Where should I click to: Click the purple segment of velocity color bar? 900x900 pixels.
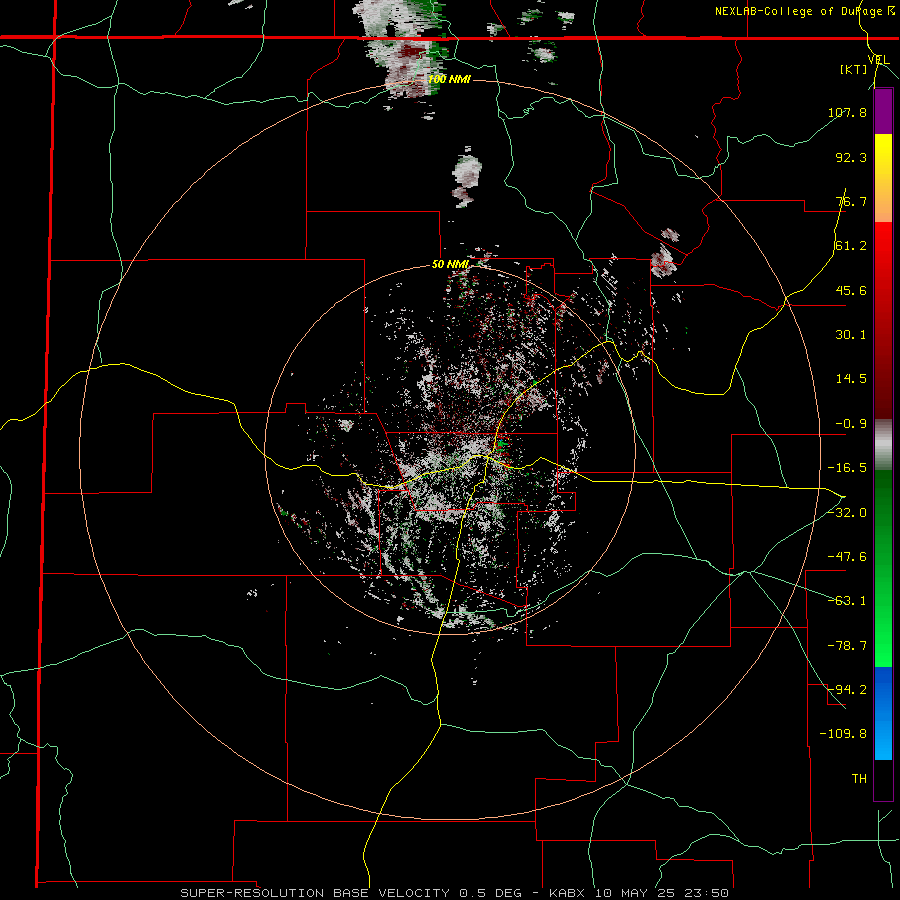pyautogui.click(x=883, y=112)
